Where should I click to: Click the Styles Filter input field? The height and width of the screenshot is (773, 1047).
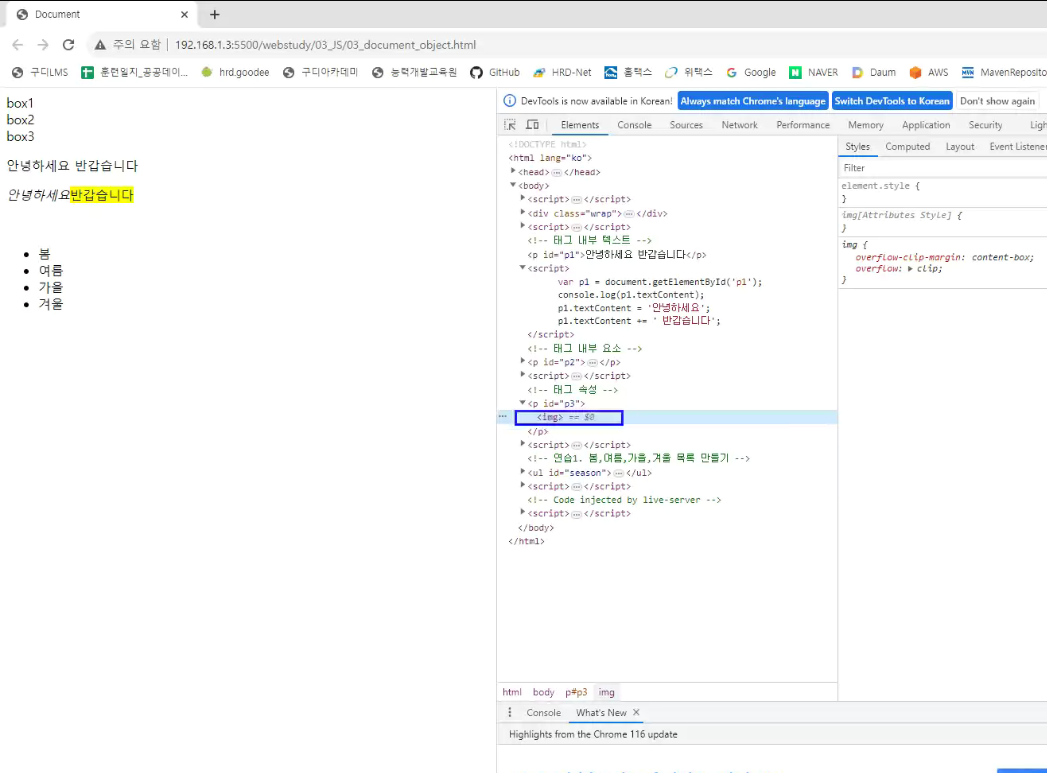point(942,168)
